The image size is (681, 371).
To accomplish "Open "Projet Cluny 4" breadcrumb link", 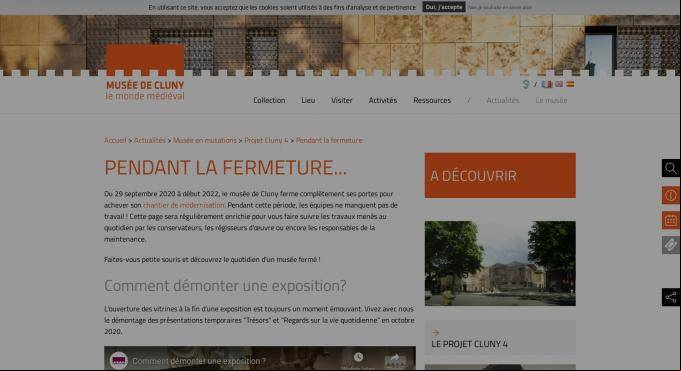I will (x=266, y=140).
